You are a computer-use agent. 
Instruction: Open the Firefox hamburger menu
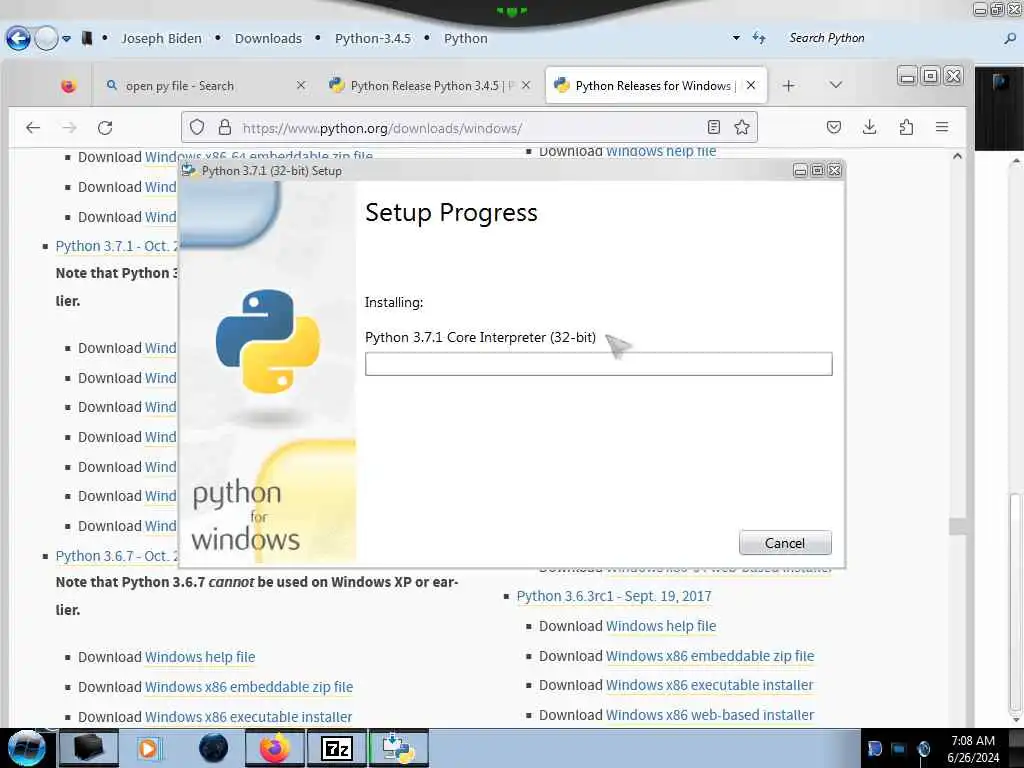942,127
